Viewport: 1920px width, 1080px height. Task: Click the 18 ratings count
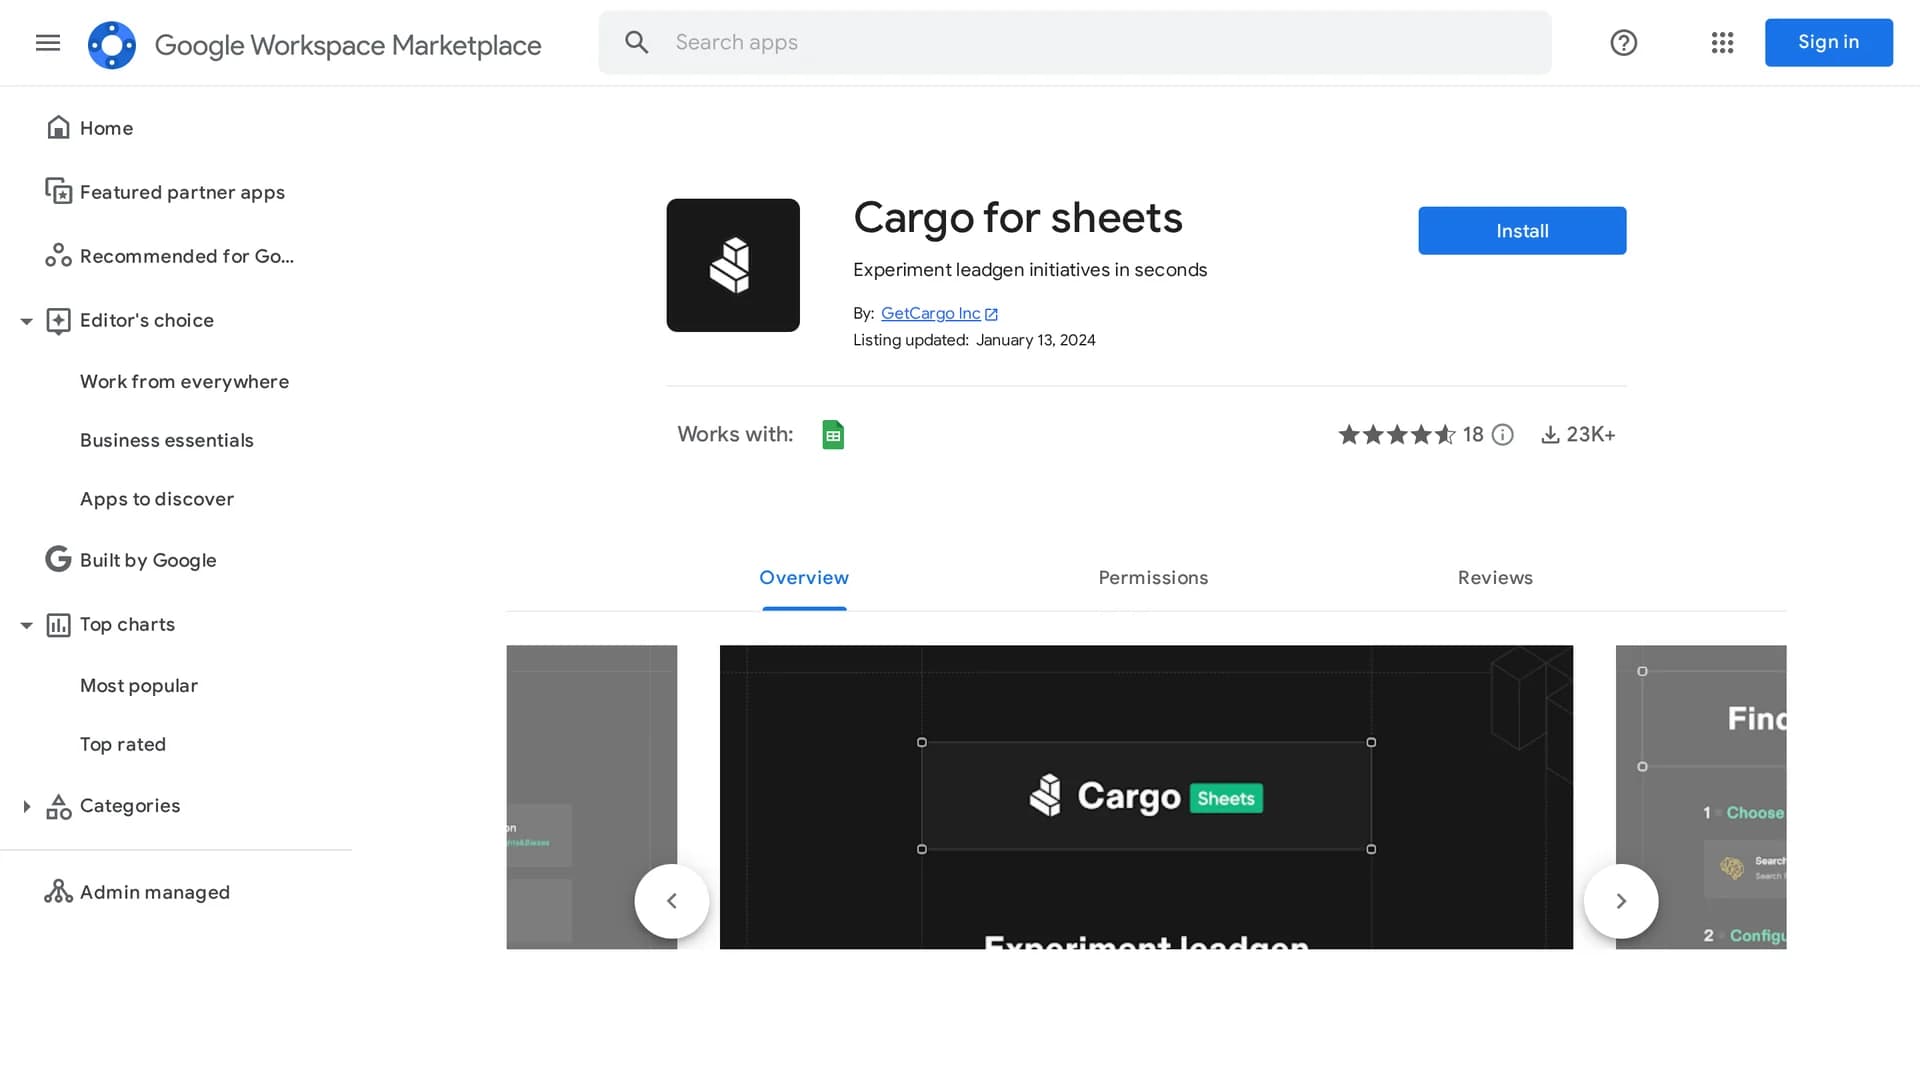(x=1473, y=434)
